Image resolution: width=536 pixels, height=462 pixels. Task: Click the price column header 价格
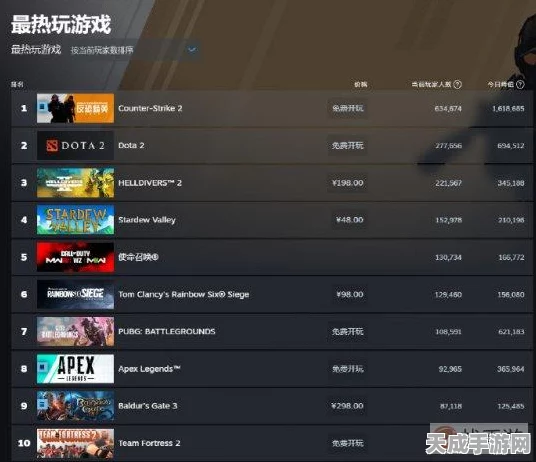tap(361, 84)
